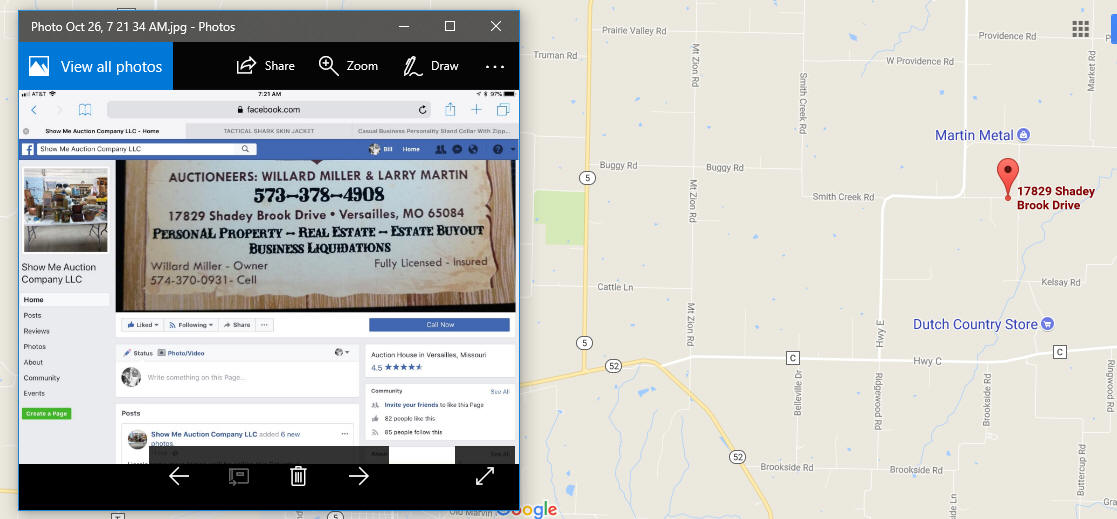Image resolution: width=1117 pixels, height=519 pixels.
Task: Expand photo to full screen
Action: [485, 476]
